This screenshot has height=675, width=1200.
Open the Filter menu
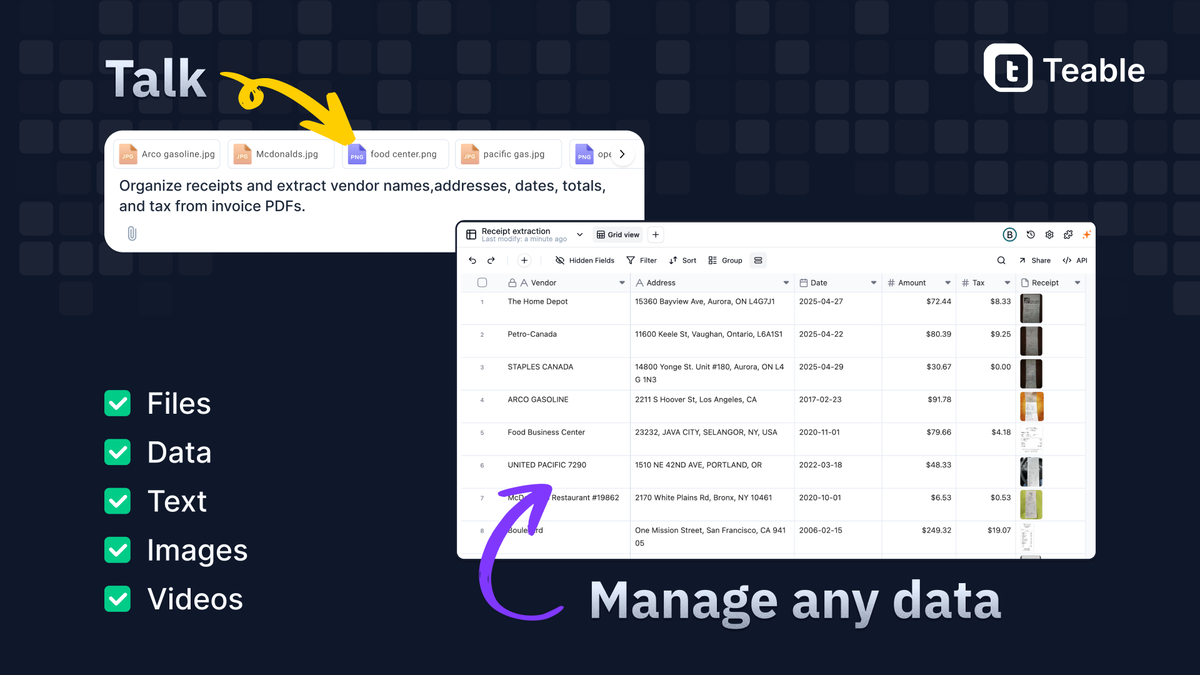(x=642, y=260)
